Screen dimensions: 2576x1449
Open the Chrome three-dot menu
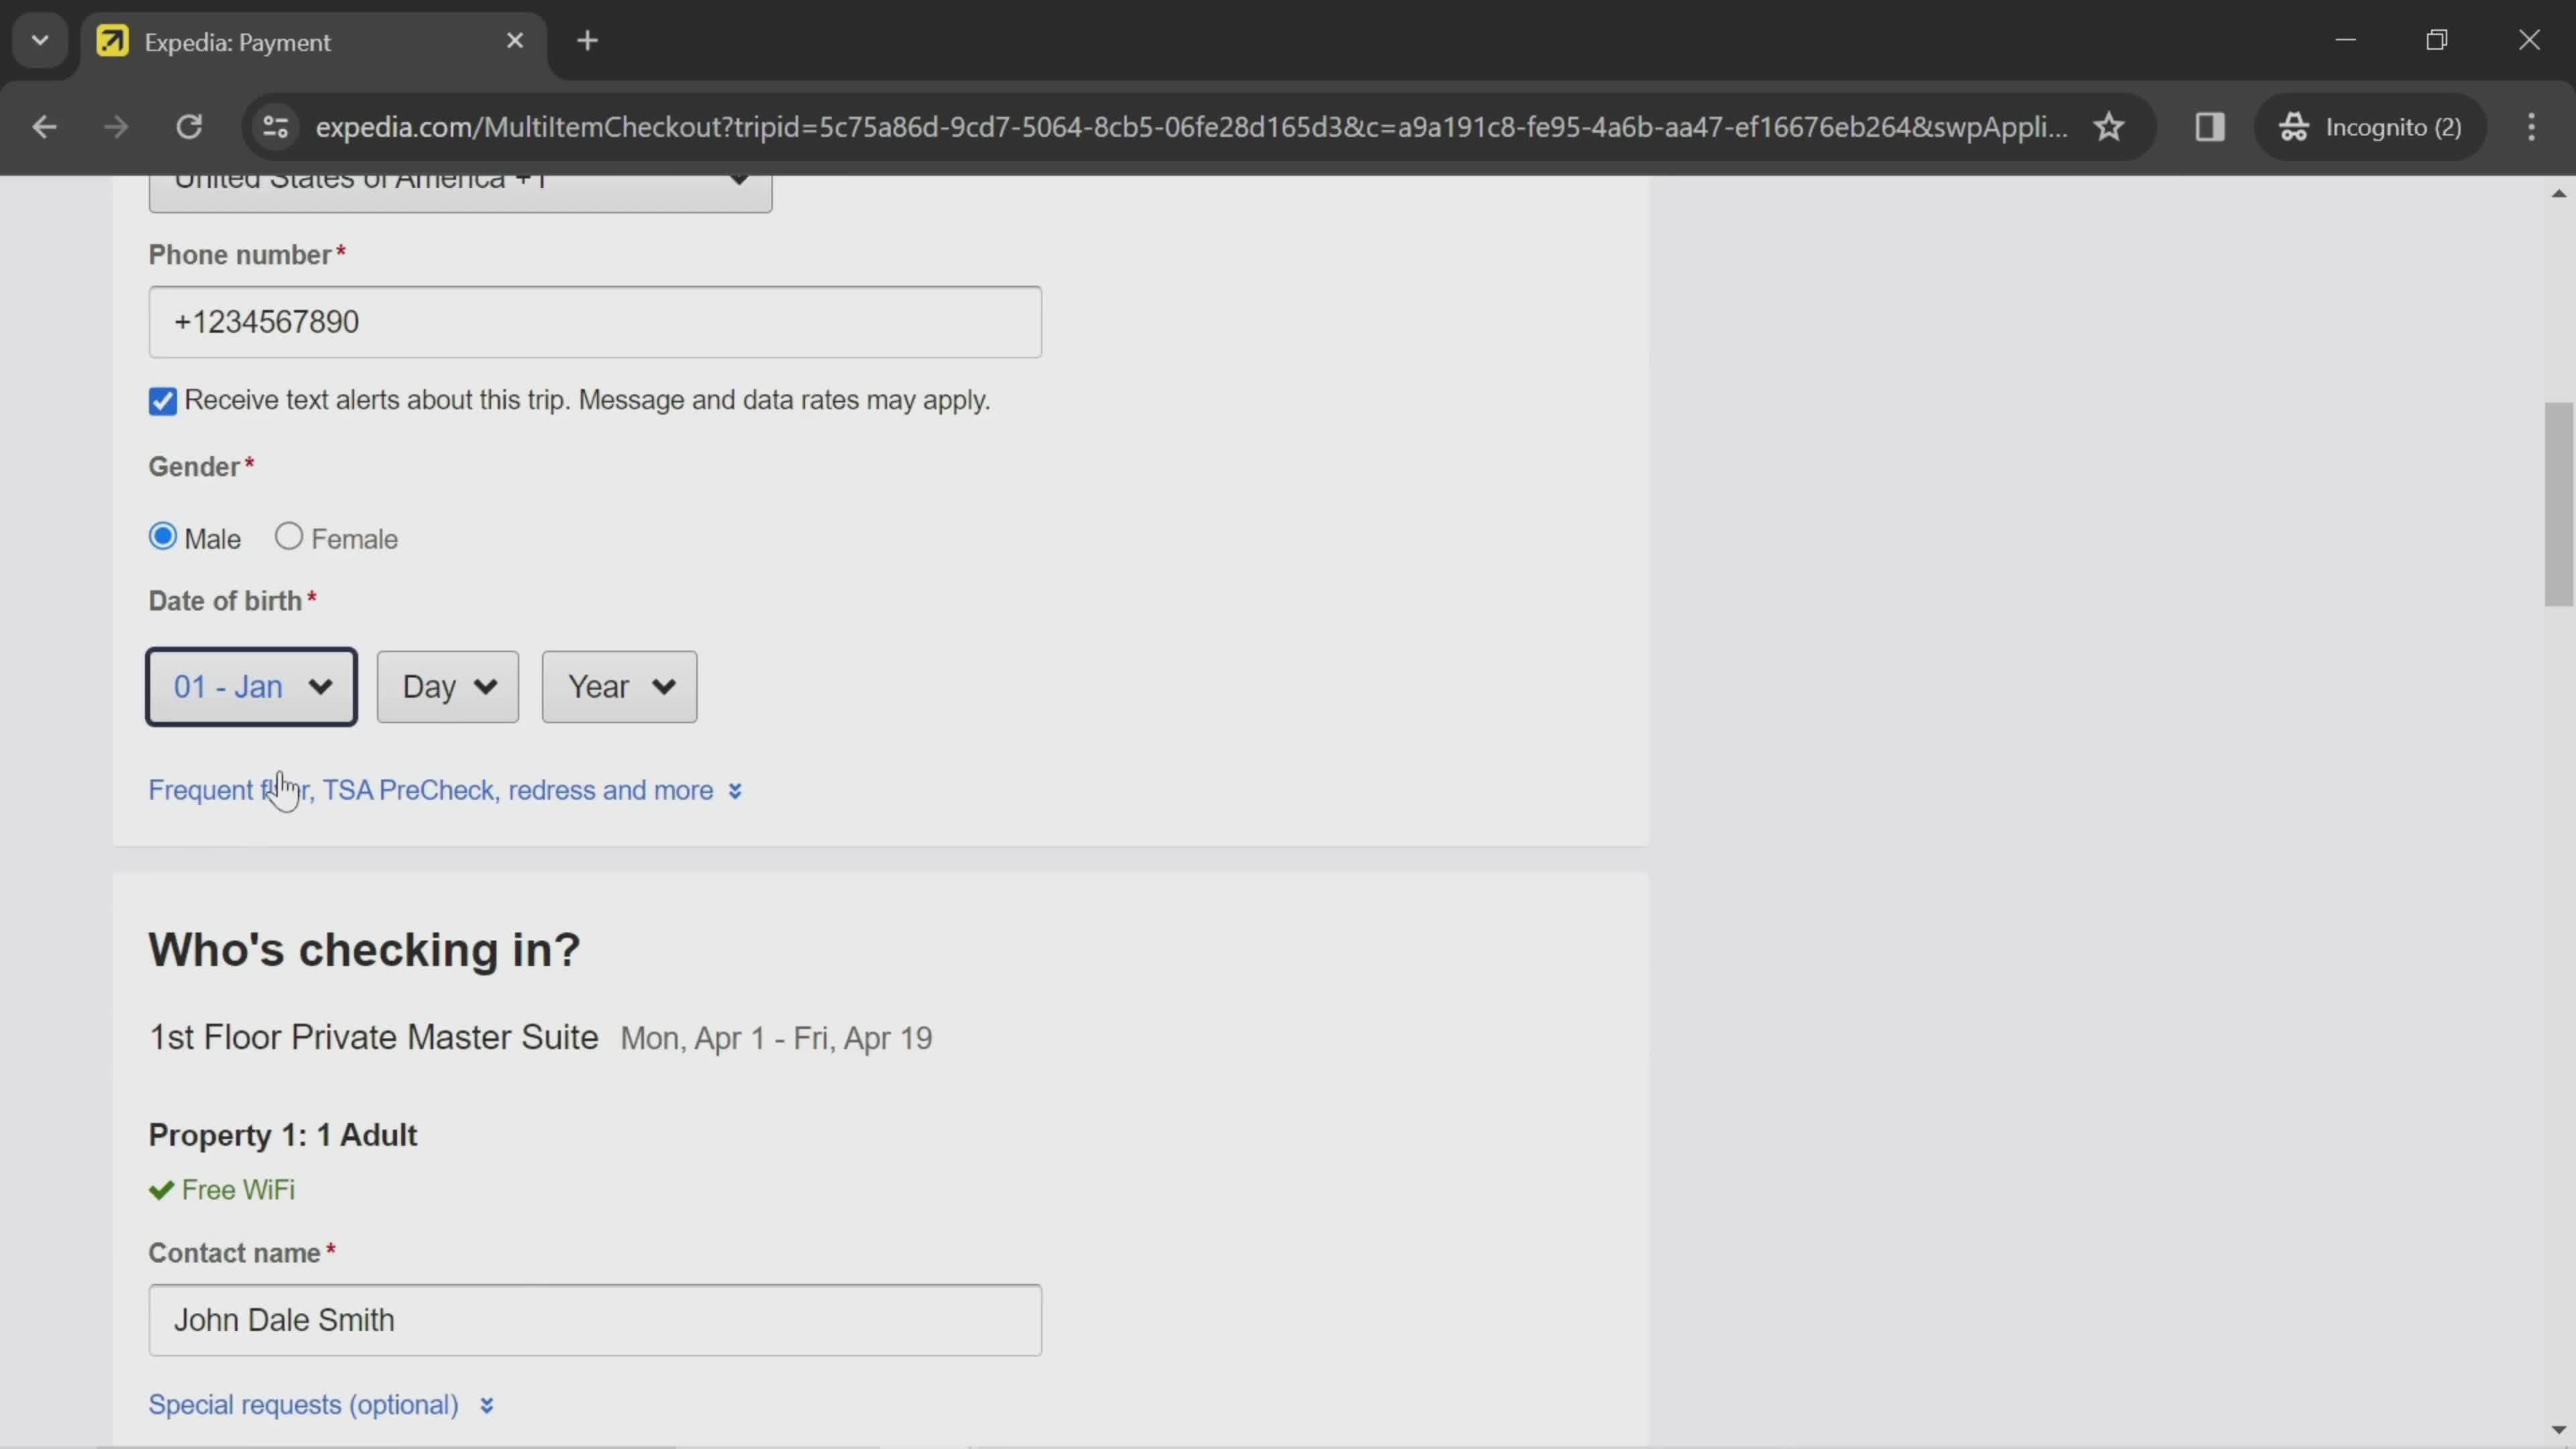pyautogui.click(x=2532, y=127)
